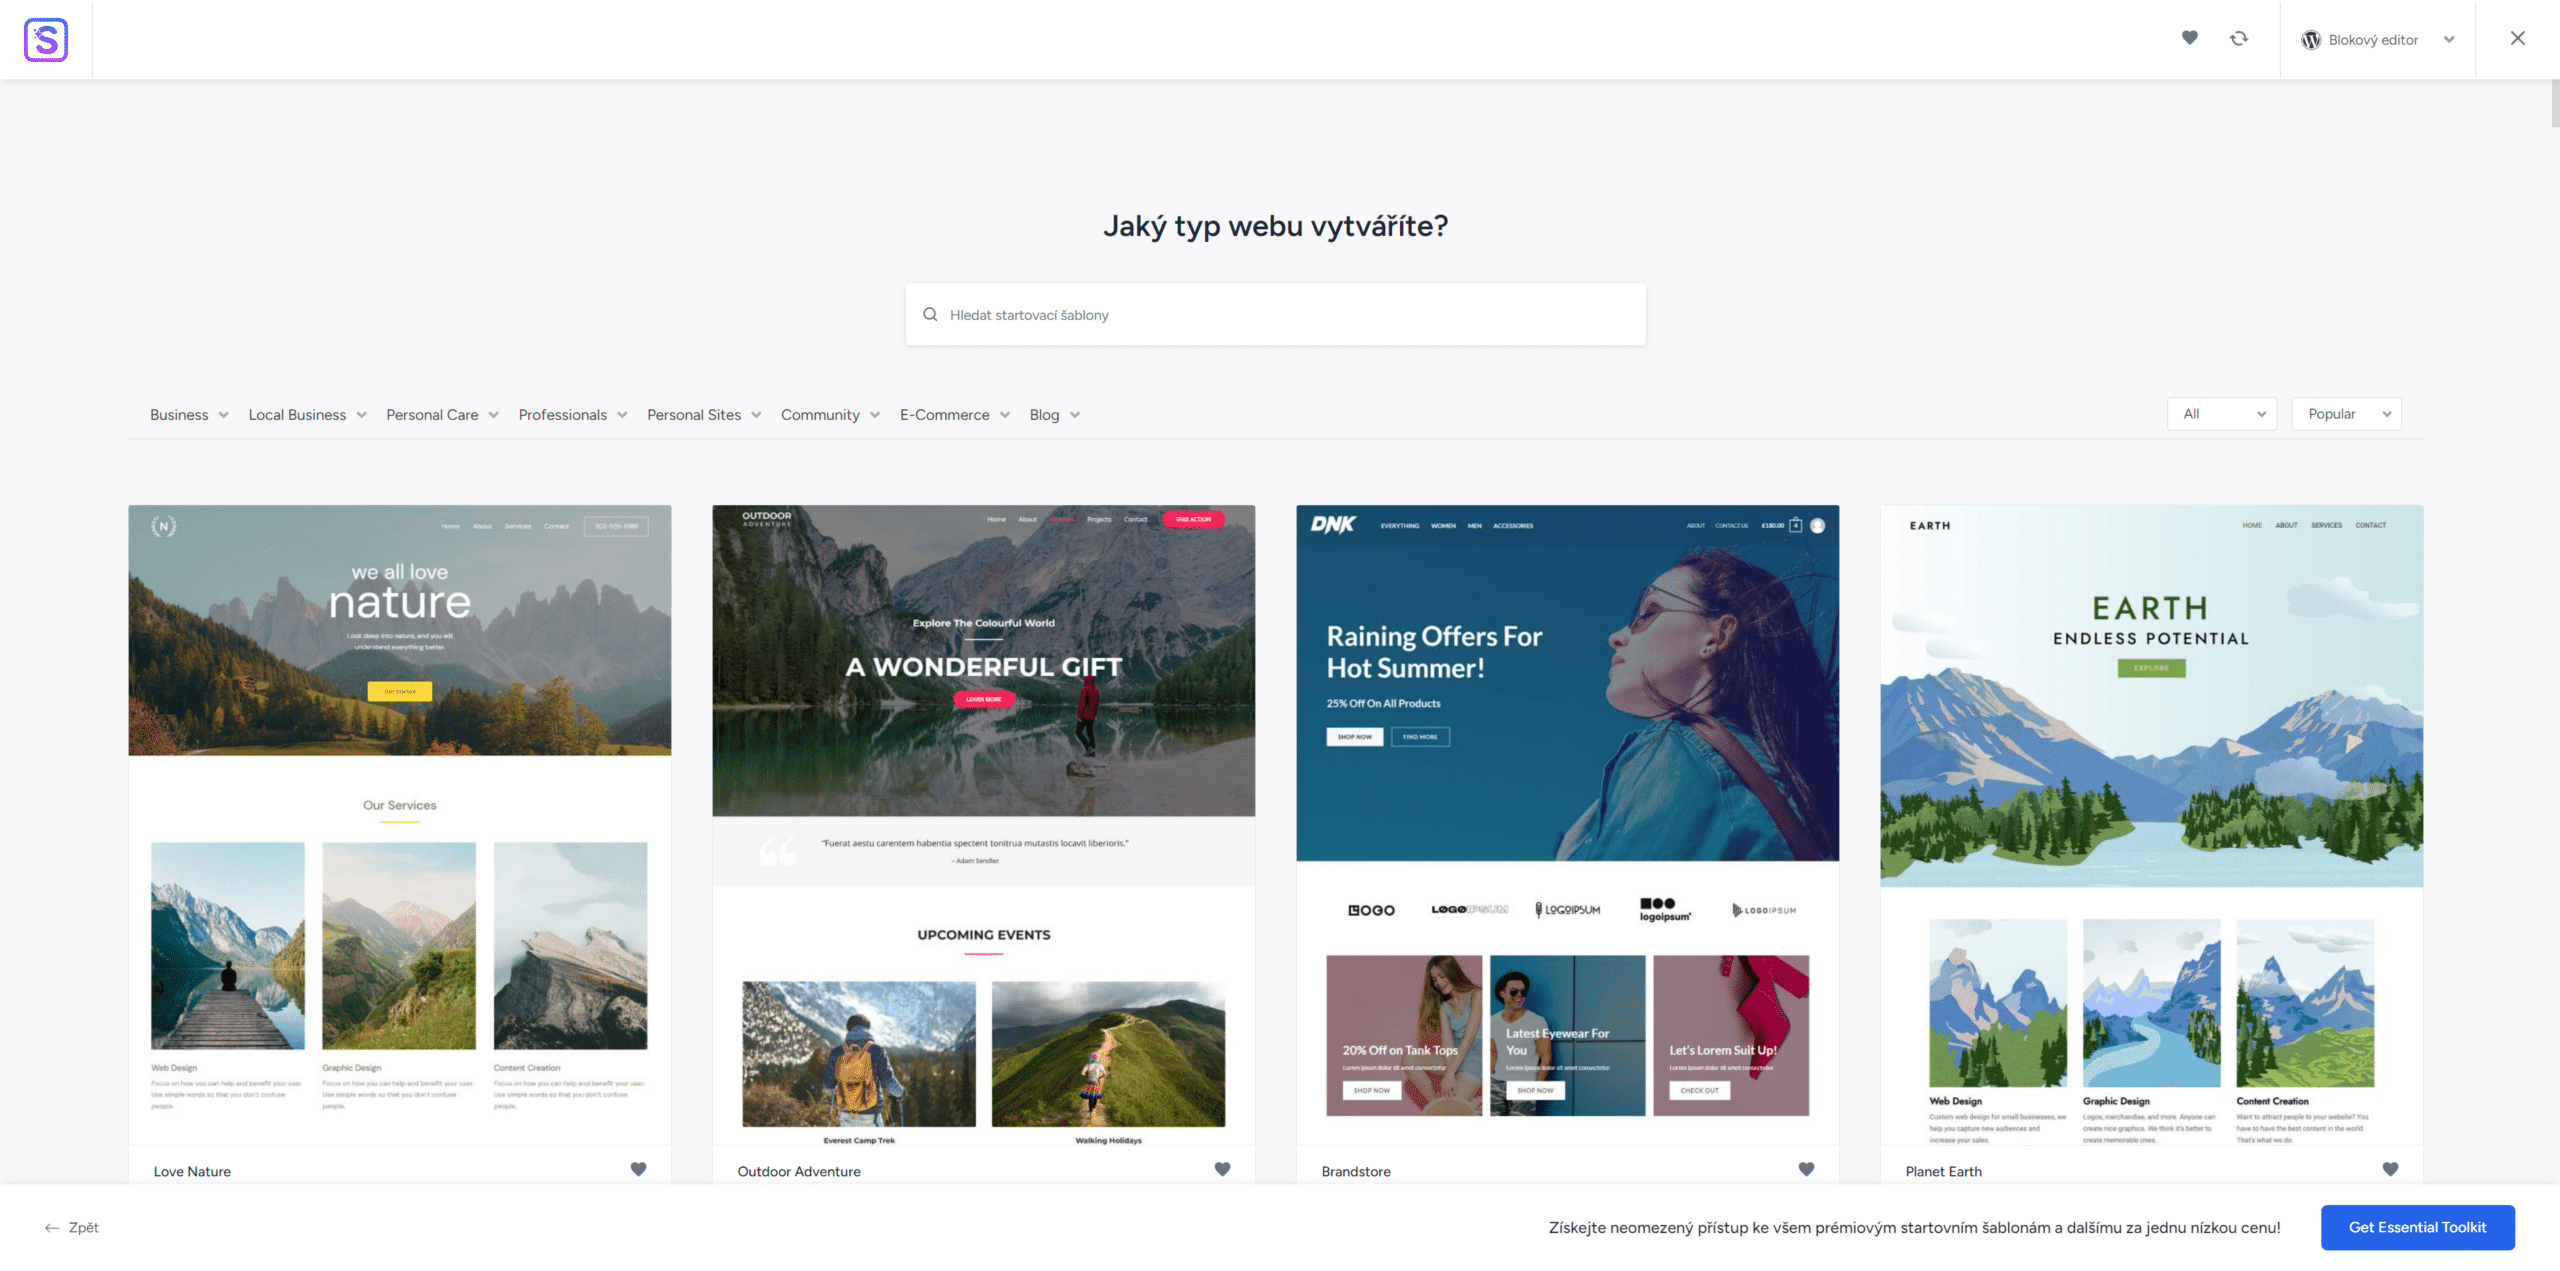Viewport: 2560px width, 1271px height.
Task: Click the page vertical scrollbar thumb
Action: [x=2555, y=103]
